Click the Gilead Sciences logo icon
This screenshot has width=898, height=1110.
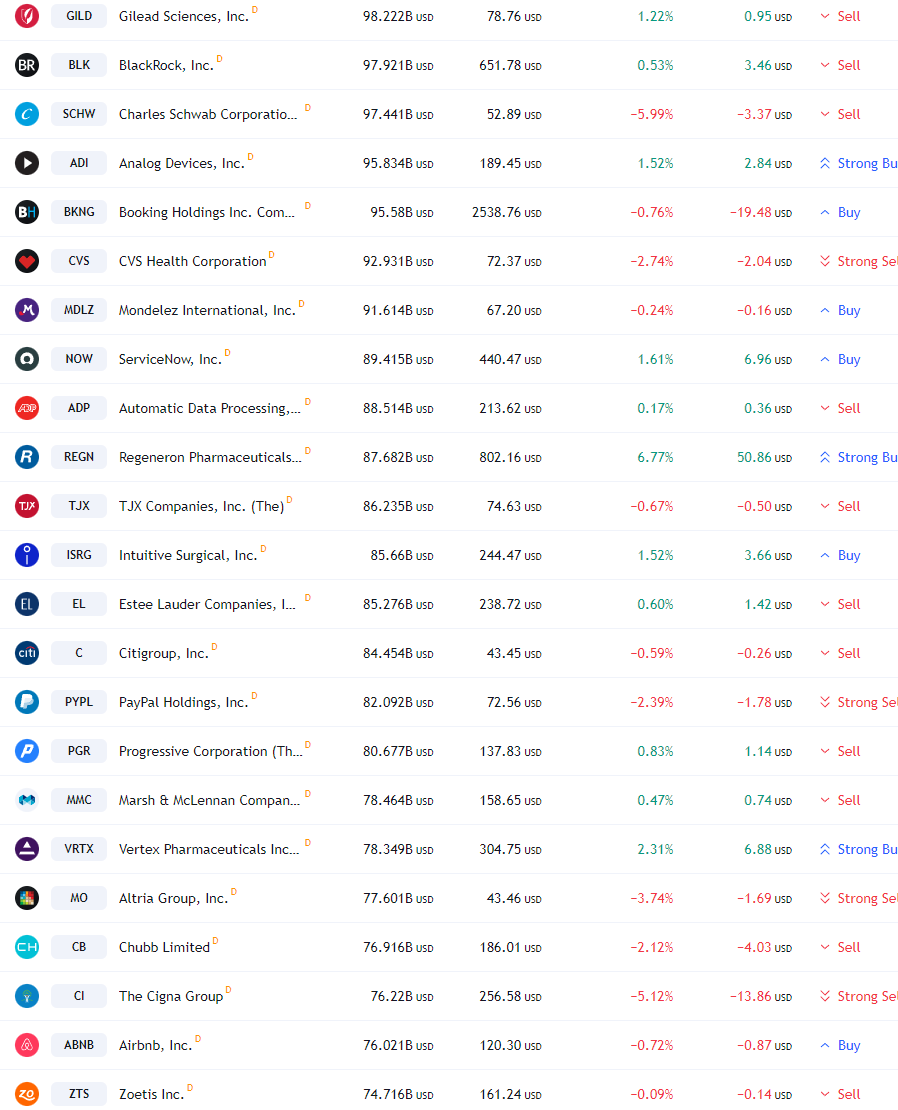coord(27,16)
